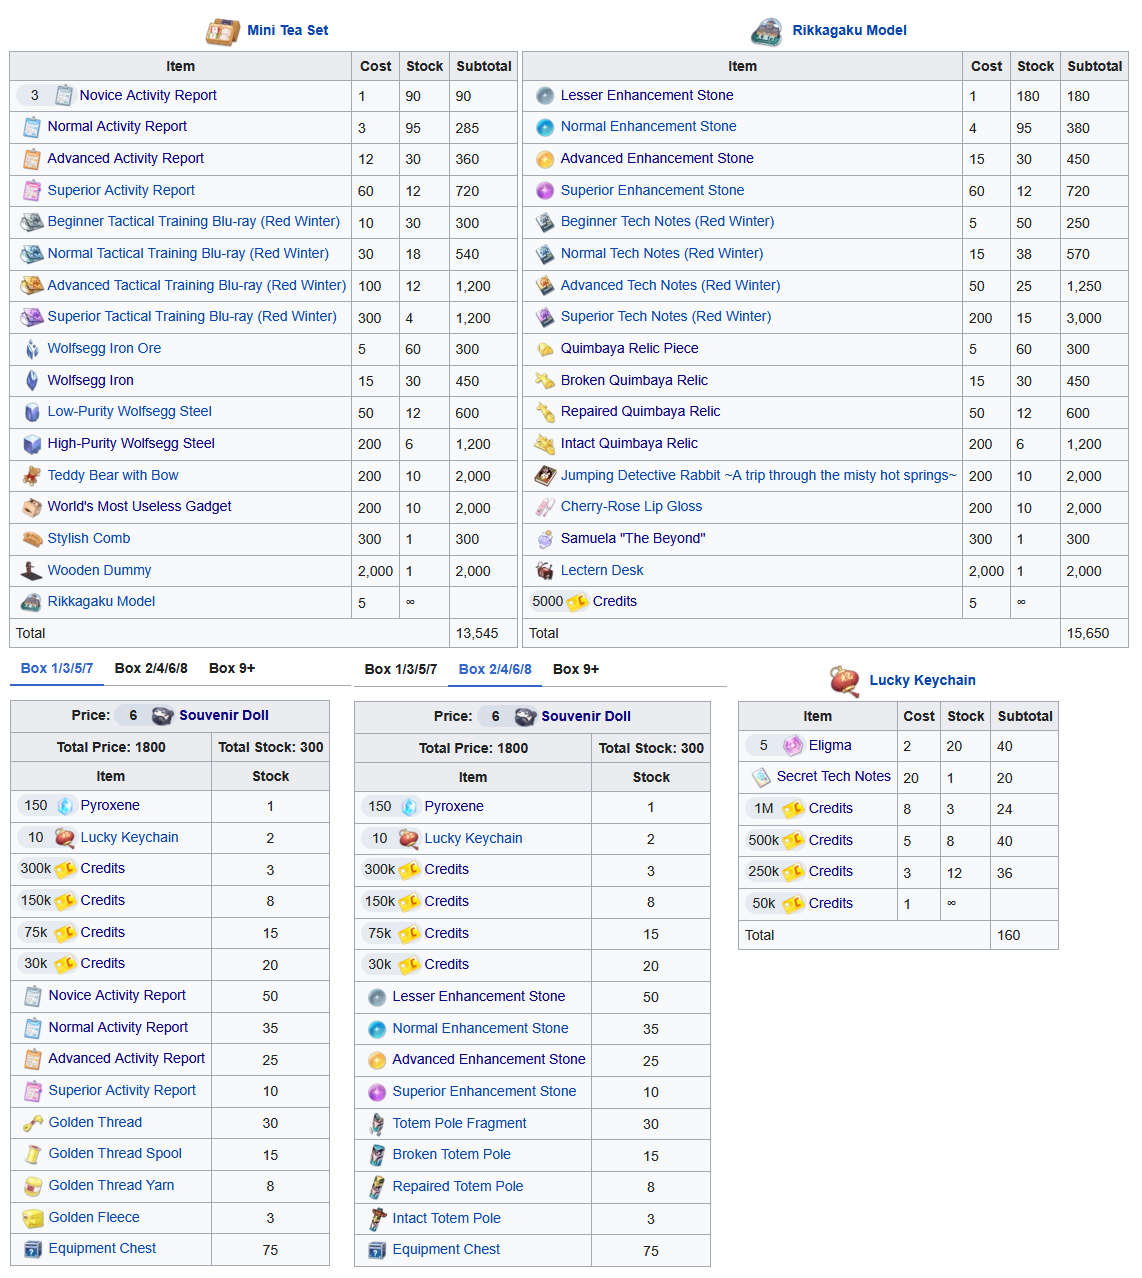Viewport: 1142px width, 1278px height.
Task: Open 1M Credits link in Lucky Keychain table
Action: 831,809
